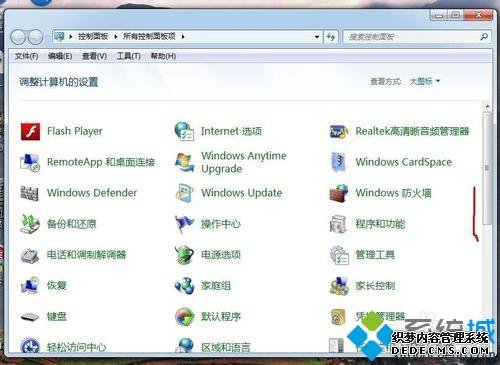This screenshot has height=365, width=500.
Task: Open the 默认程序 icon
Action: pyautogui.click(x=184, y=317)
